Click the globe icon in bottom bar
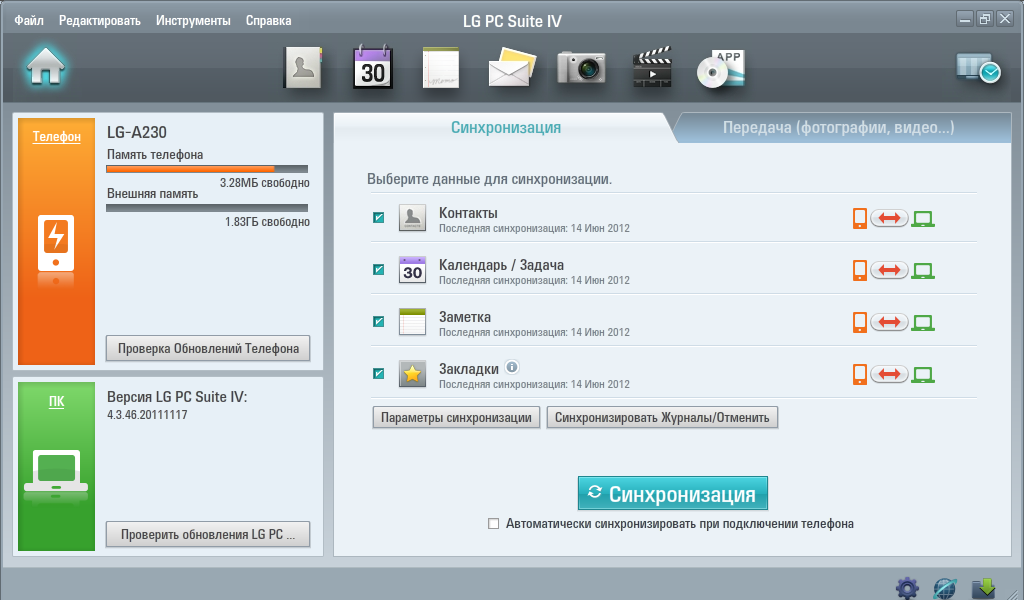1024x600 pixels. coord(945,588)
